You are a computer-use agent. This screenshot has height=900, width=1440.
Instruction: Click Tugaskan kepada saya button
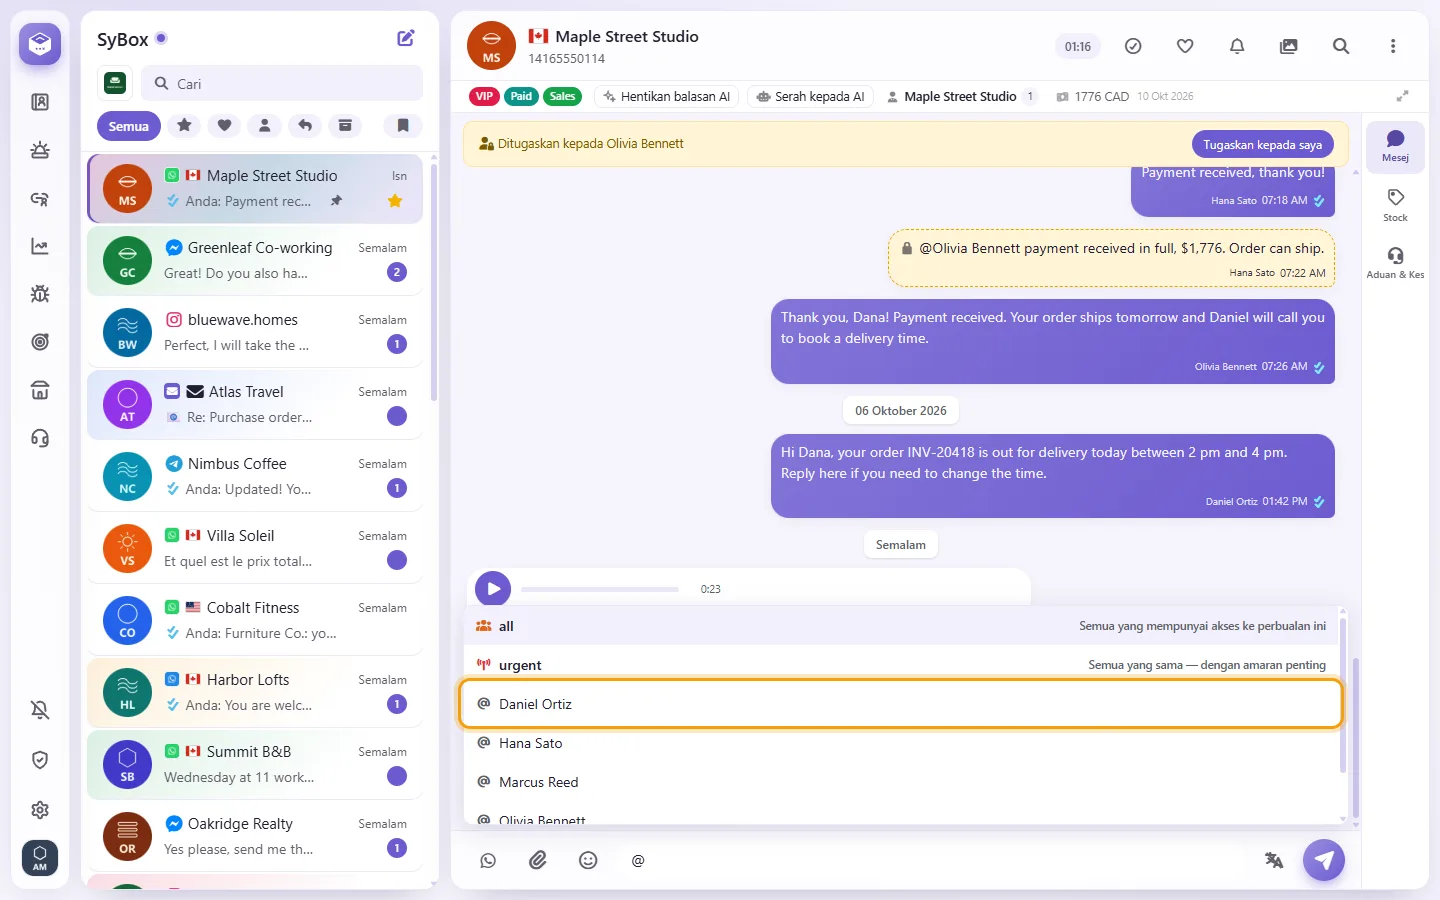pos(1262,144)
